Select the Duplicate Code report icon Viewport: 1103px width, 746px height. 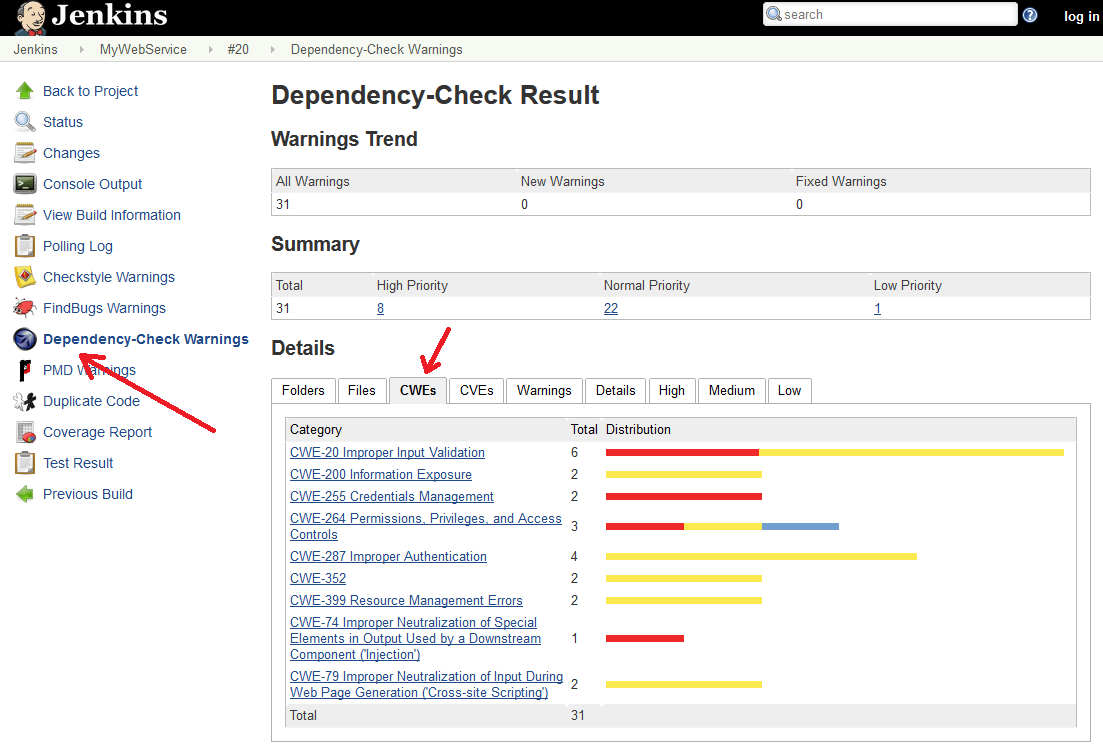24,400
